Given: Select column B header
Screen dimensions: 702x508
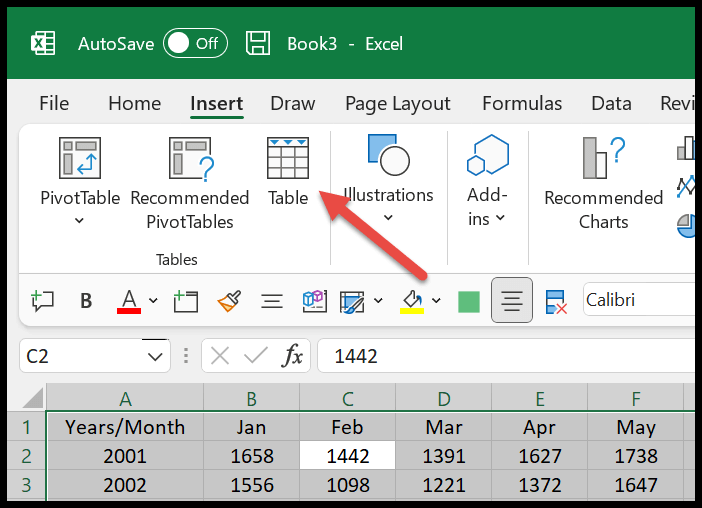Looking at the screenshot, I should tap(251, 398).
